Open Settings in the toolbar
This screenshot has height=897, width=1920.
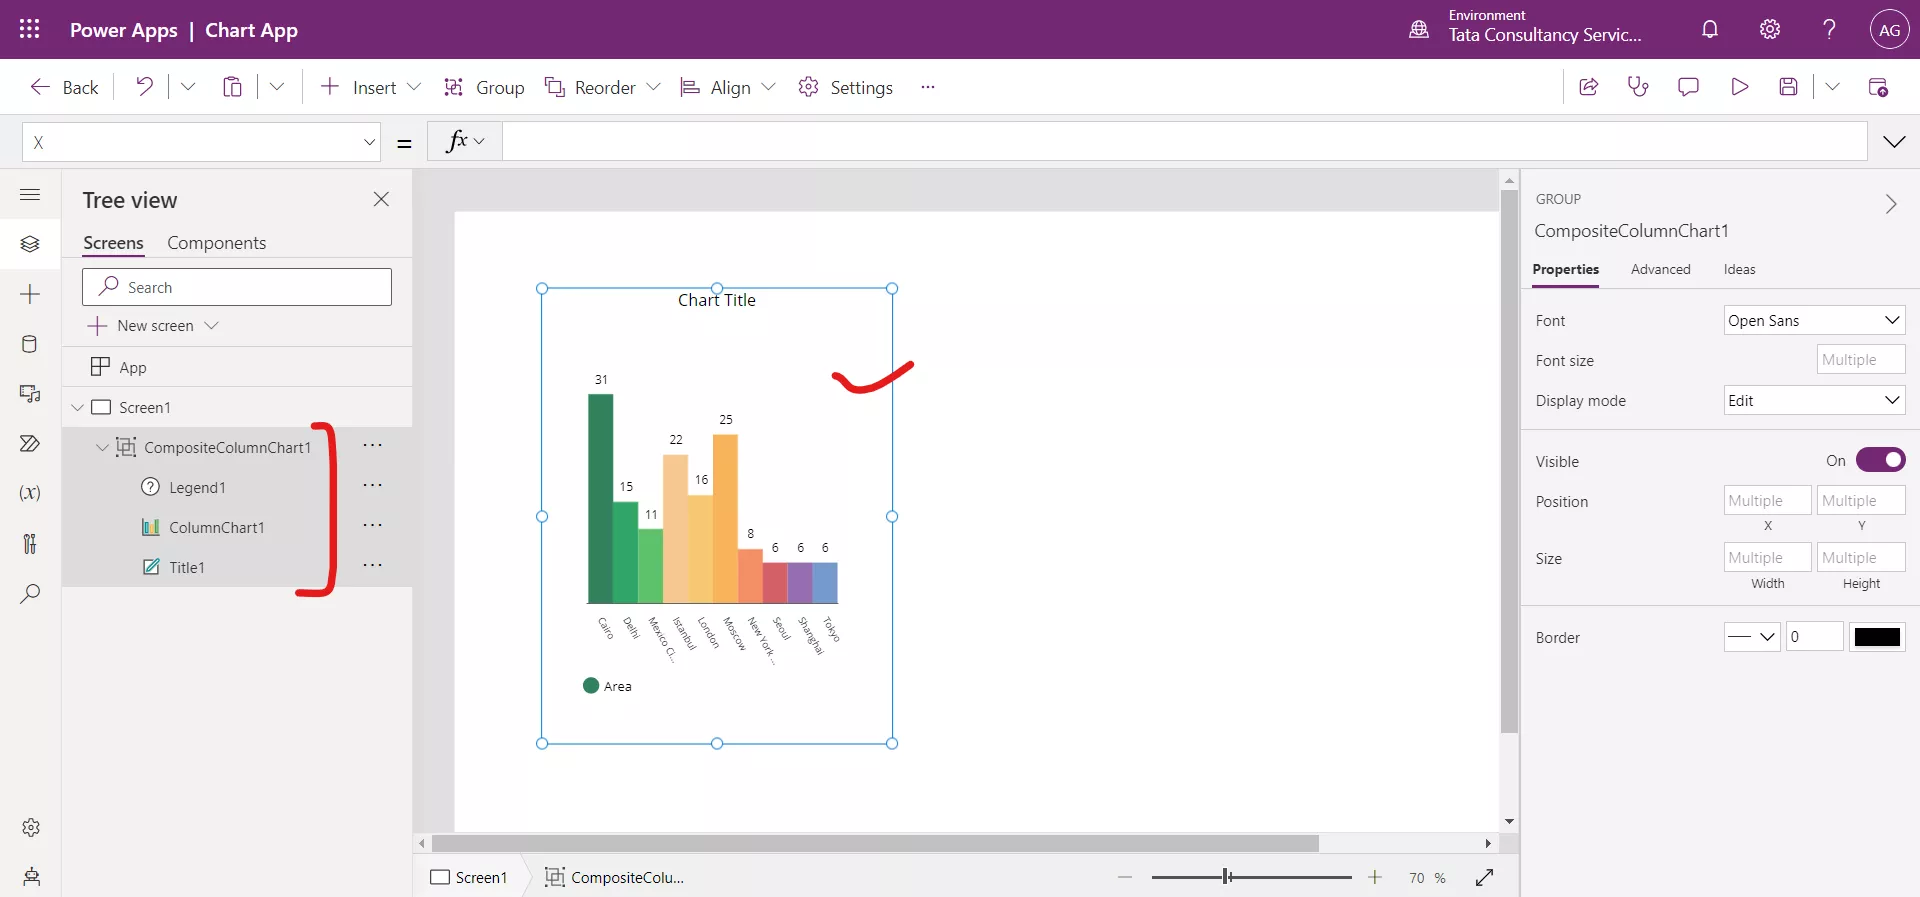(845, 87)
